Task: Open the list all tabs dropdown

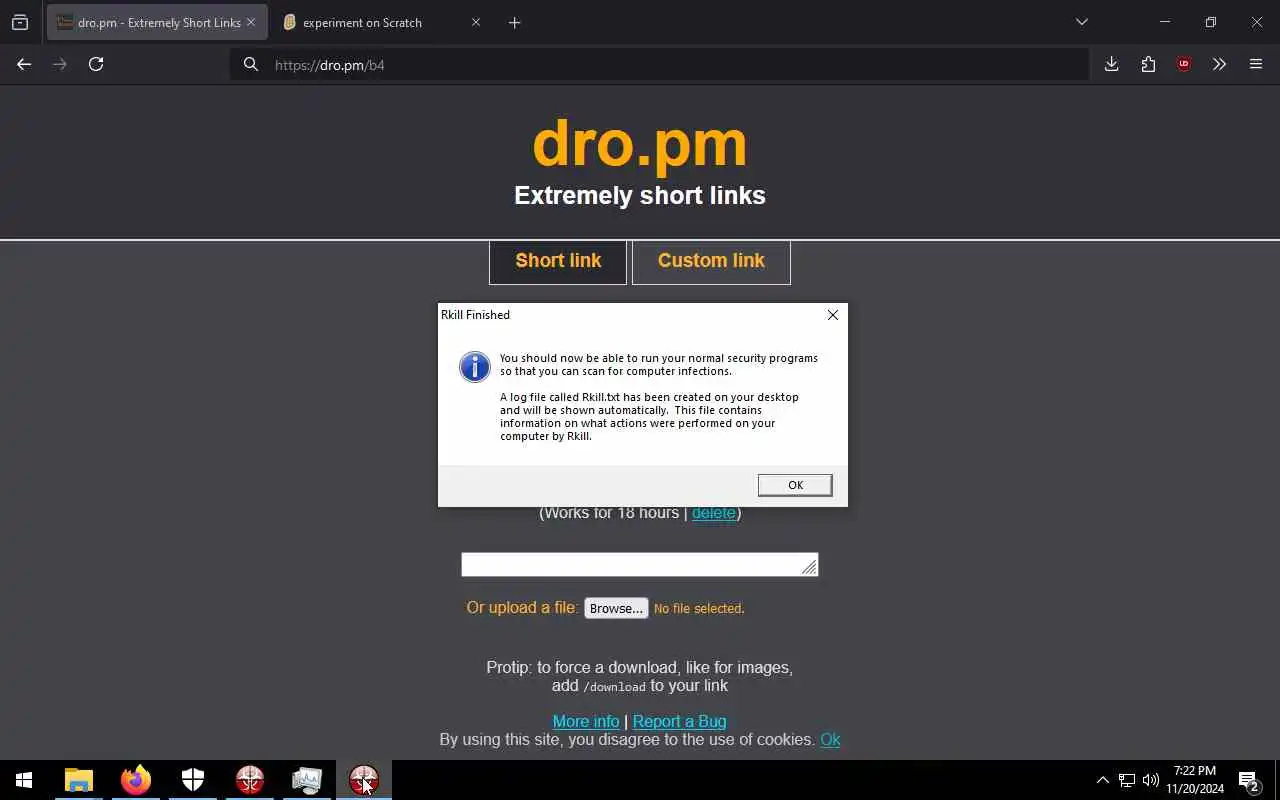Action: (x=1081, y=22)
